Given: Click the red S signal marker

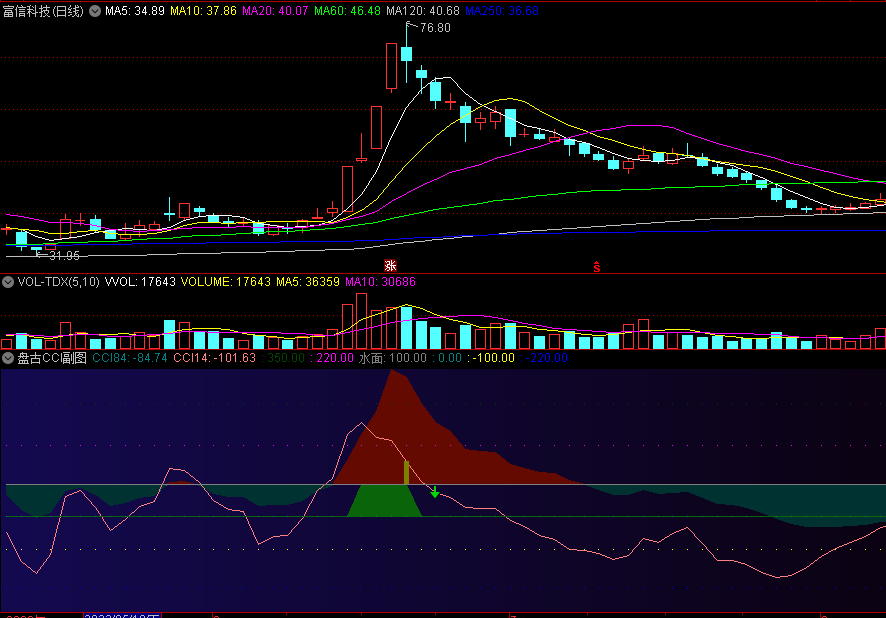Looking at the screenshot, I should click(x=597, y=267).
